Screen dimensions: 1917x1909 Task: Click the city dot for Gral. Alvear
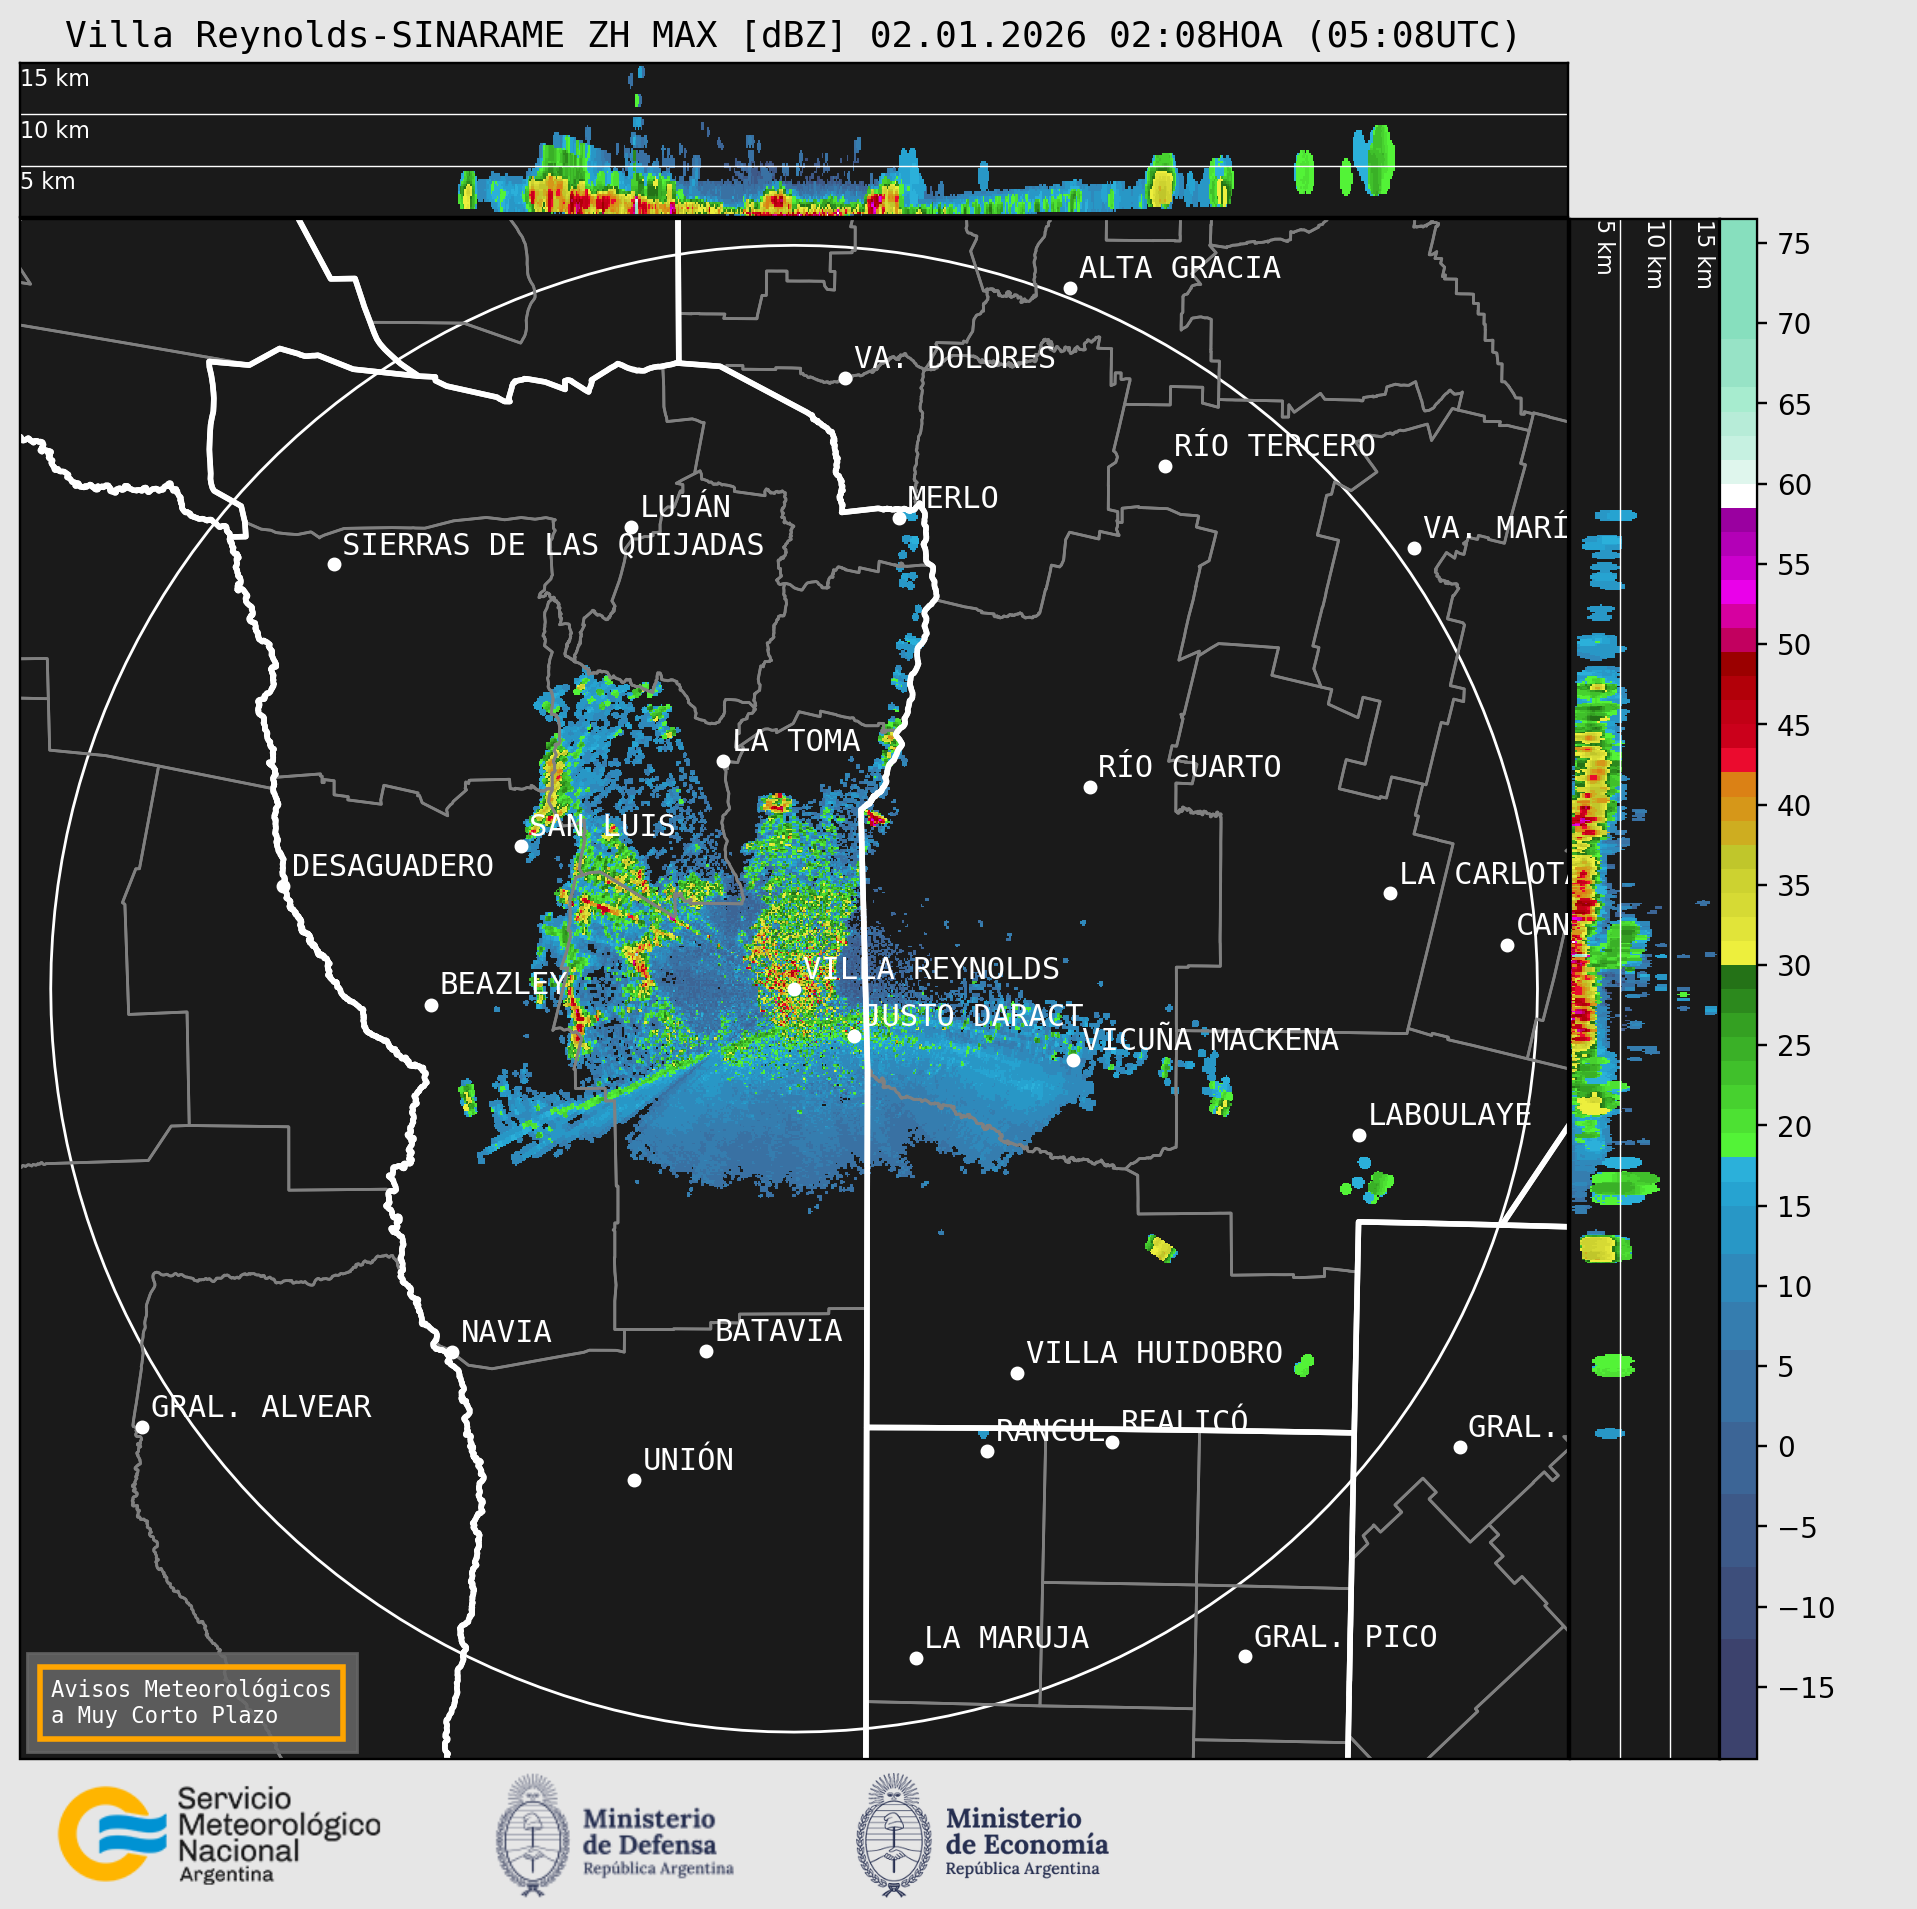(x=142, y=1427)
